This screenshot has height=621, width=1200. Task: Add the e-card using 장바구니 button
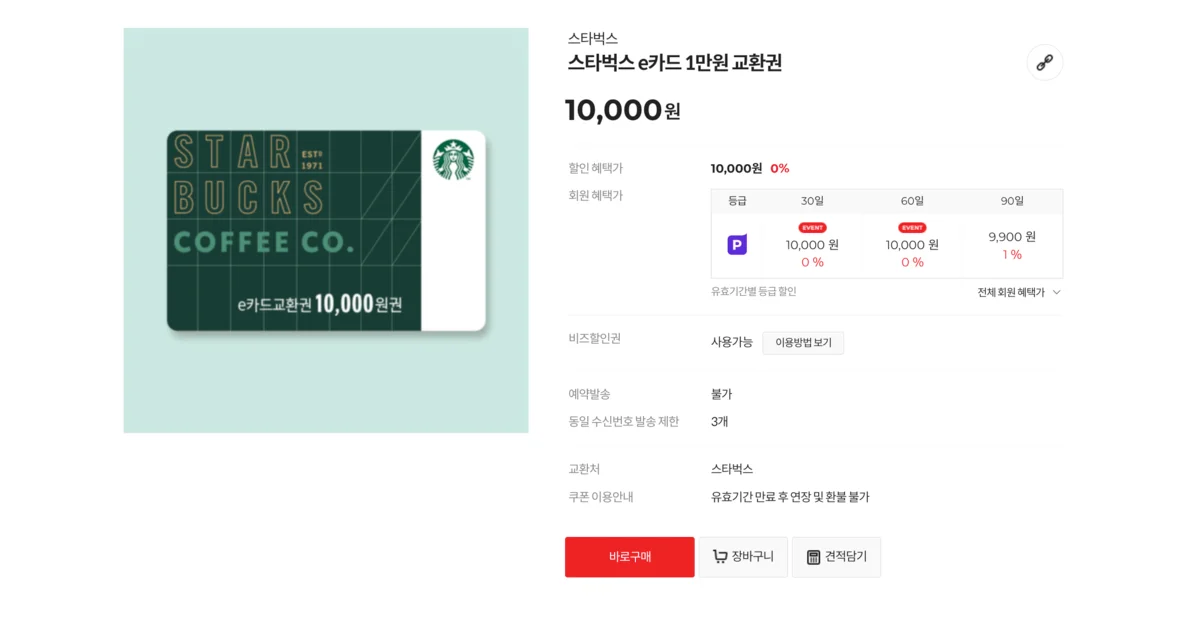pyautogui.click(x=742, y=557)
